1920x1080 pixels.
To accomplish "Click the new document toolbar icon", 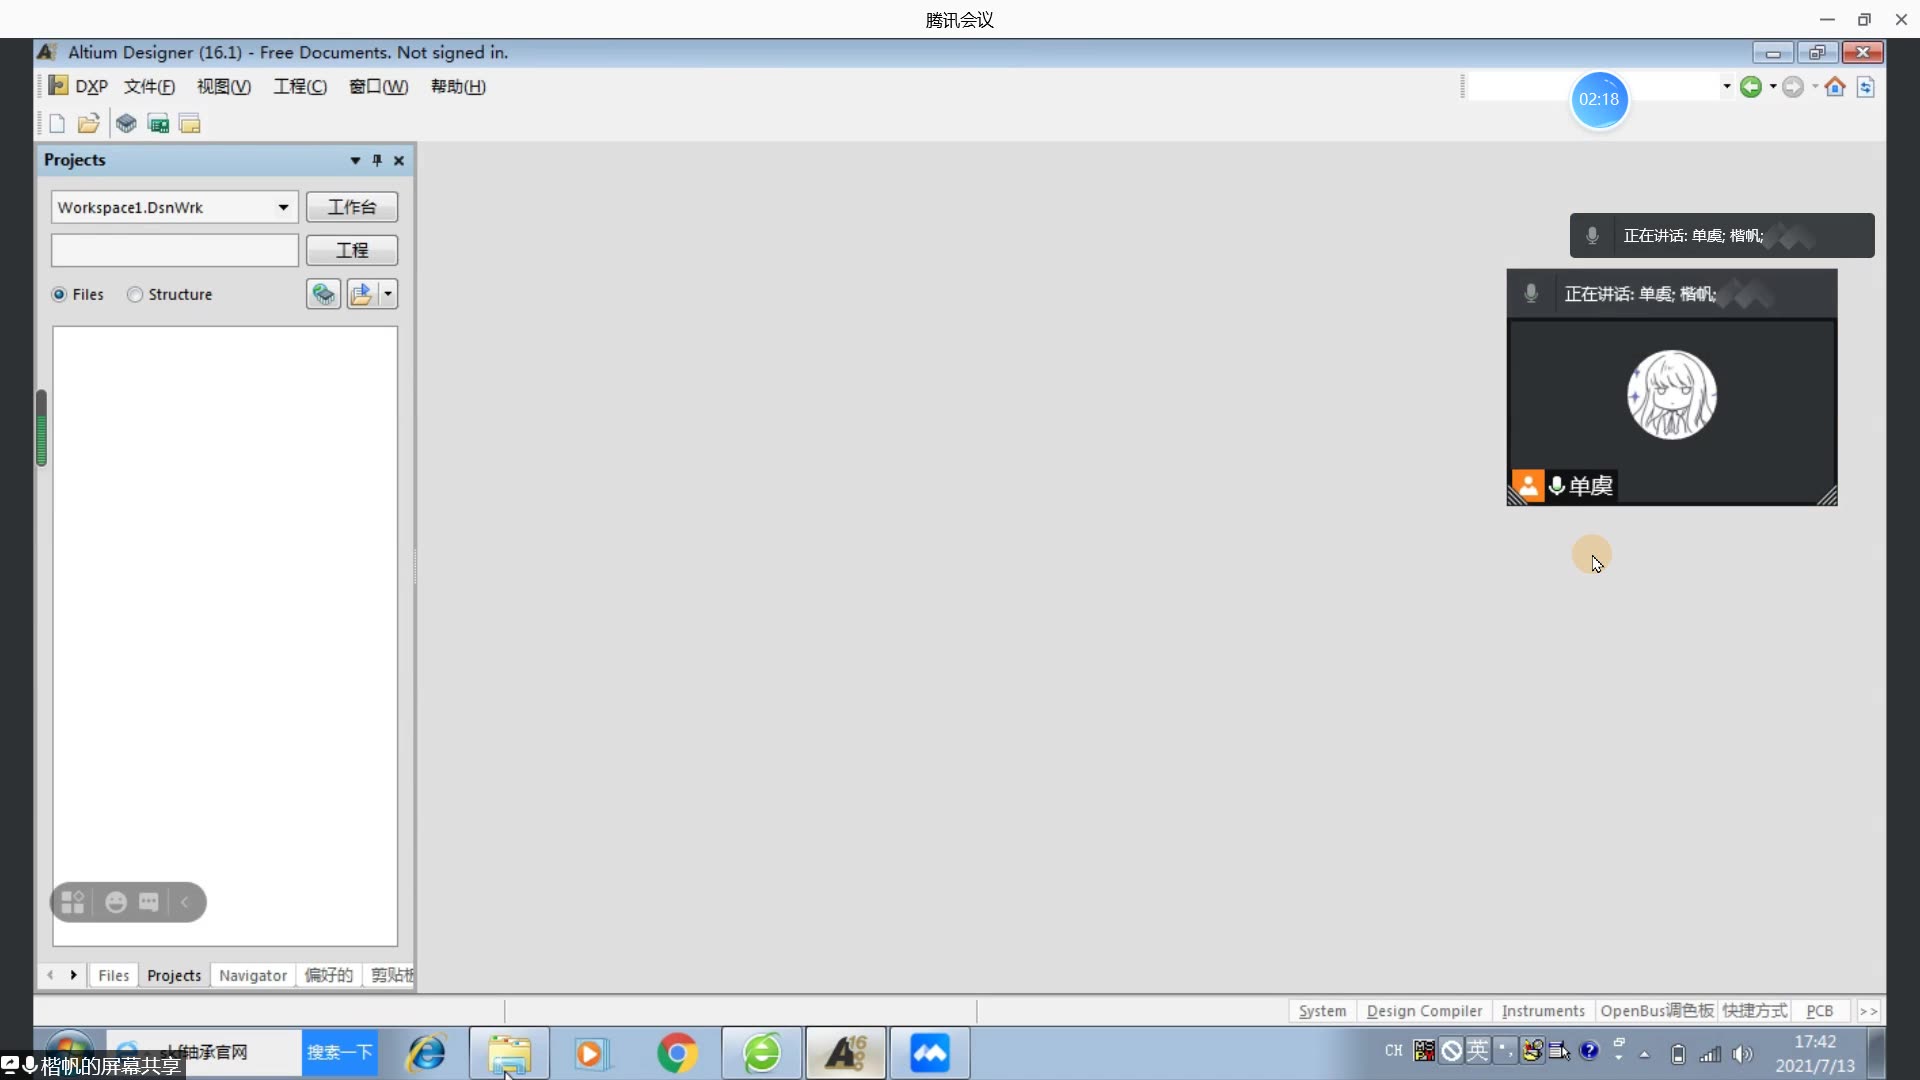I will [x=57, y=124].
